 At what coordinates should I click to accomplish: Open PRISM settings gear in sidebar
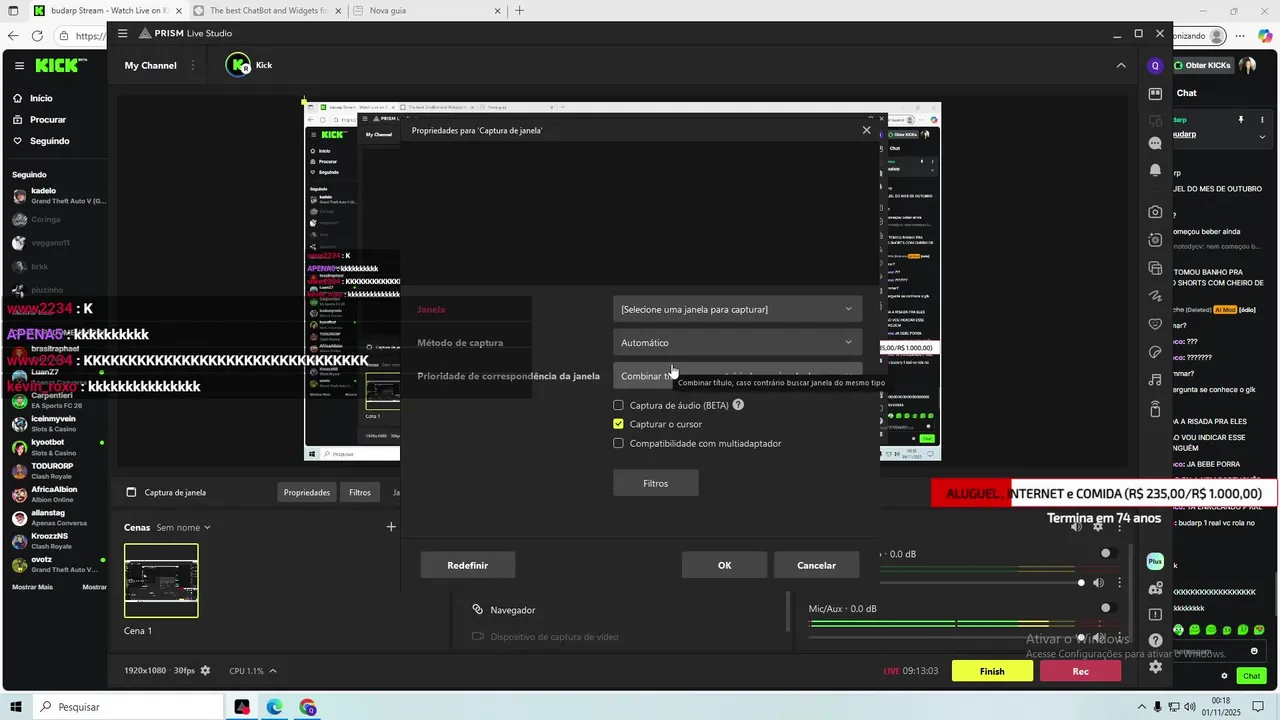click(1155, 666)
